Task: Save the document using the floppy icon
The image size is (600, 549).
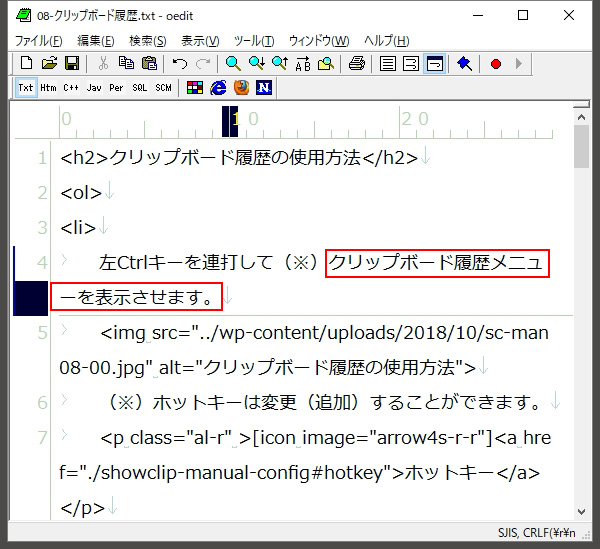Action: point(71,64)
